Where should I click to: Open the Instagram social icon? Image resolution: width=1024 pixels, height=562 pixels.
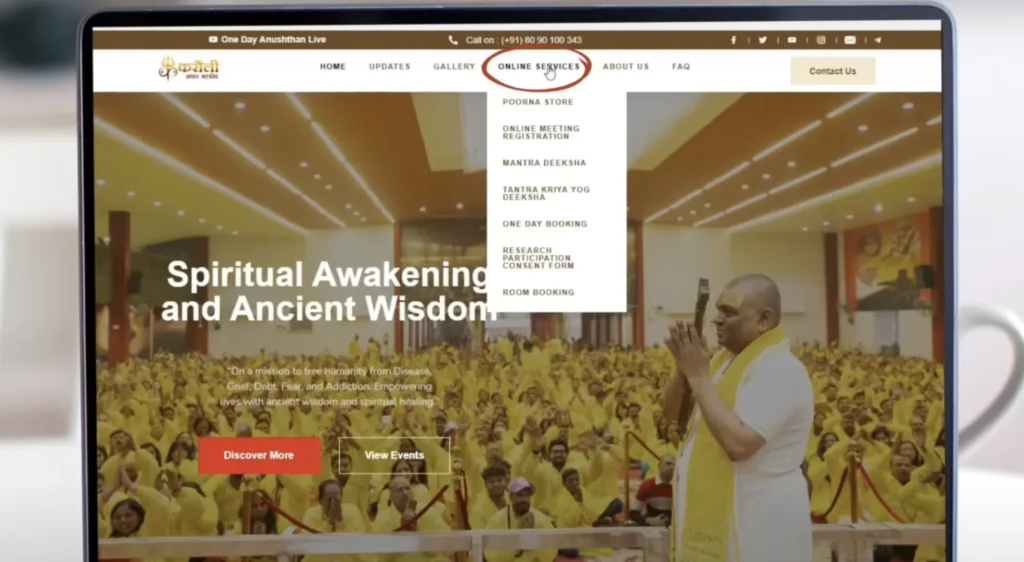[821, 40]
